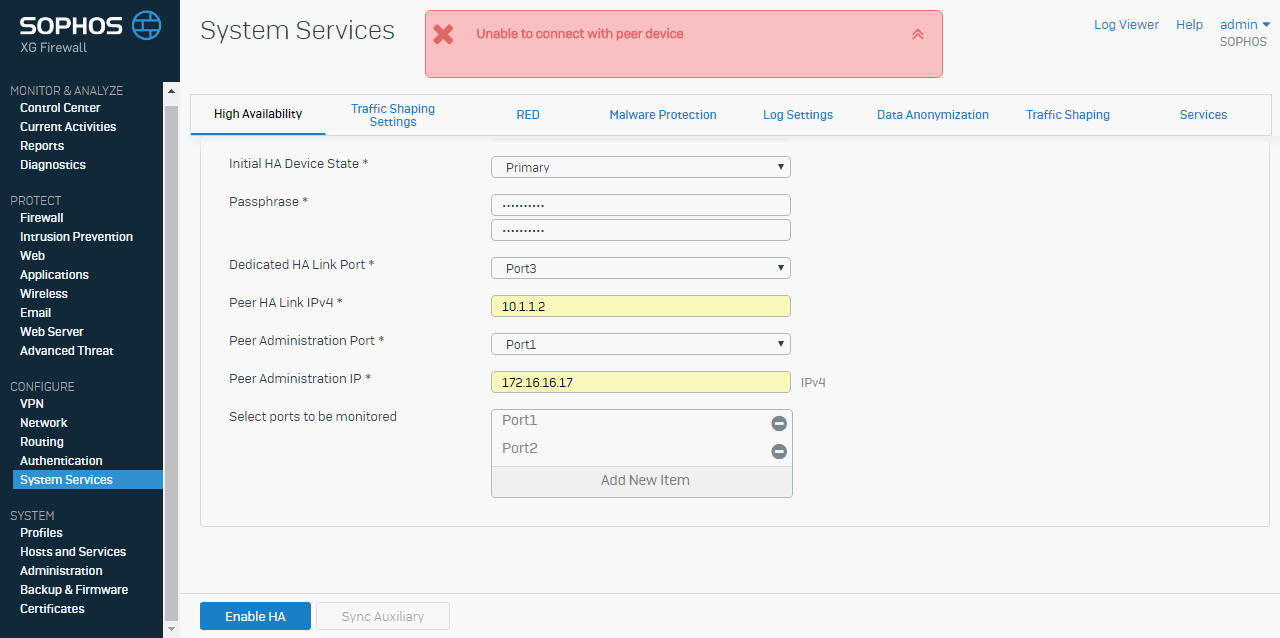The width and height of the screenshot is (1280, 638).
Task: Open Firewall in sidebar
Action: (x=42, y=218)
